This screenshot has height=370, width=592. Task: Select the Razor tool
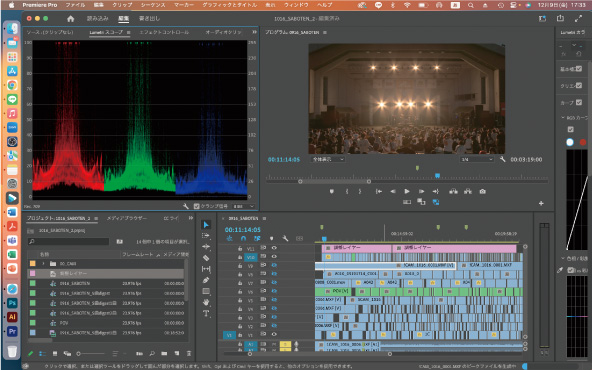(x=206, y=258)
